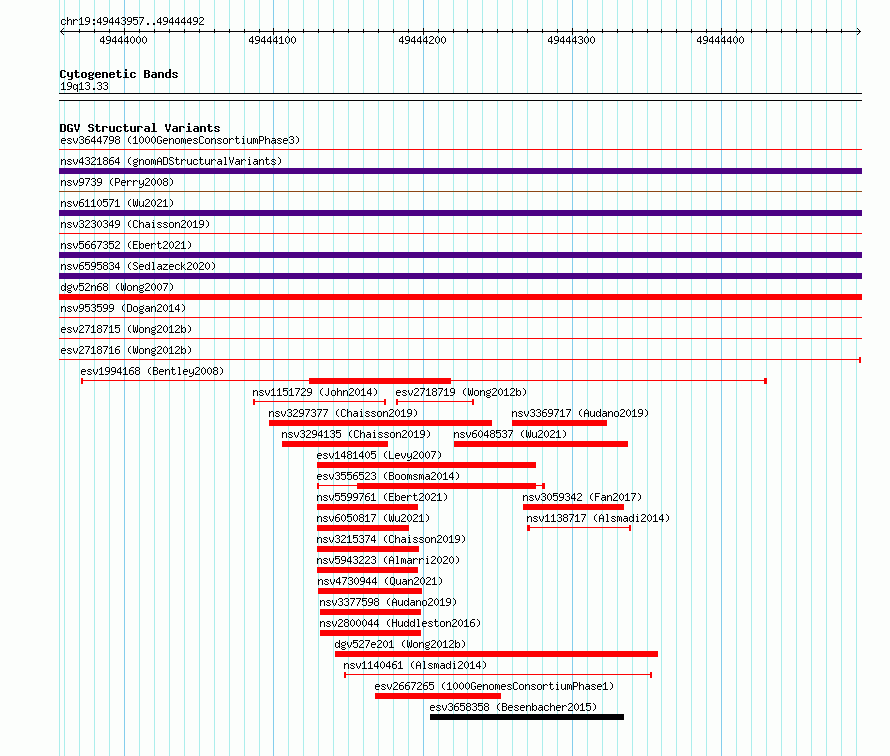Screen dimensions: 890x756
Task: Click ruler position 49444400
Action: coord(720,40)
